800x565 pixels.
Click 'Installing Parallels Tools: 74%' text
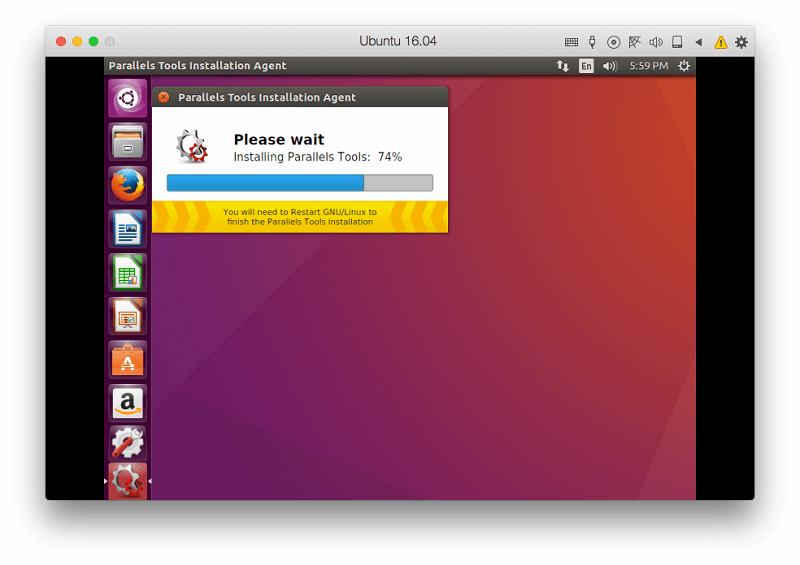pos(318,157)
